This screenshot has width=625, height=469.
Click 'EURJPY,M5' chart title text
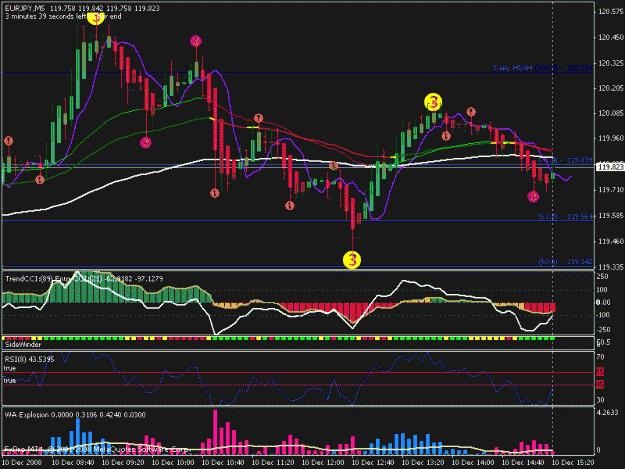[x=25, y=8]
